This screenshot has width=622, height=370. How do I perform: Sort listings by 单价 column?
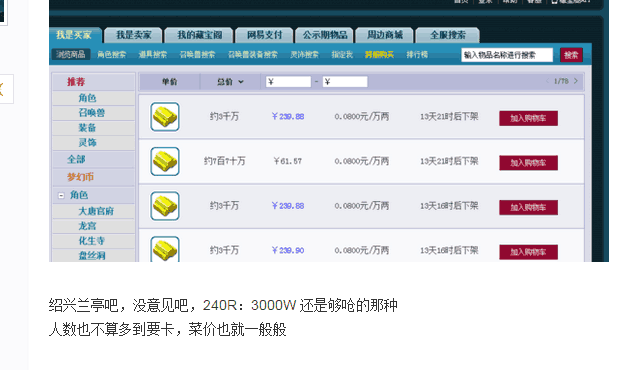coord(169,82)
